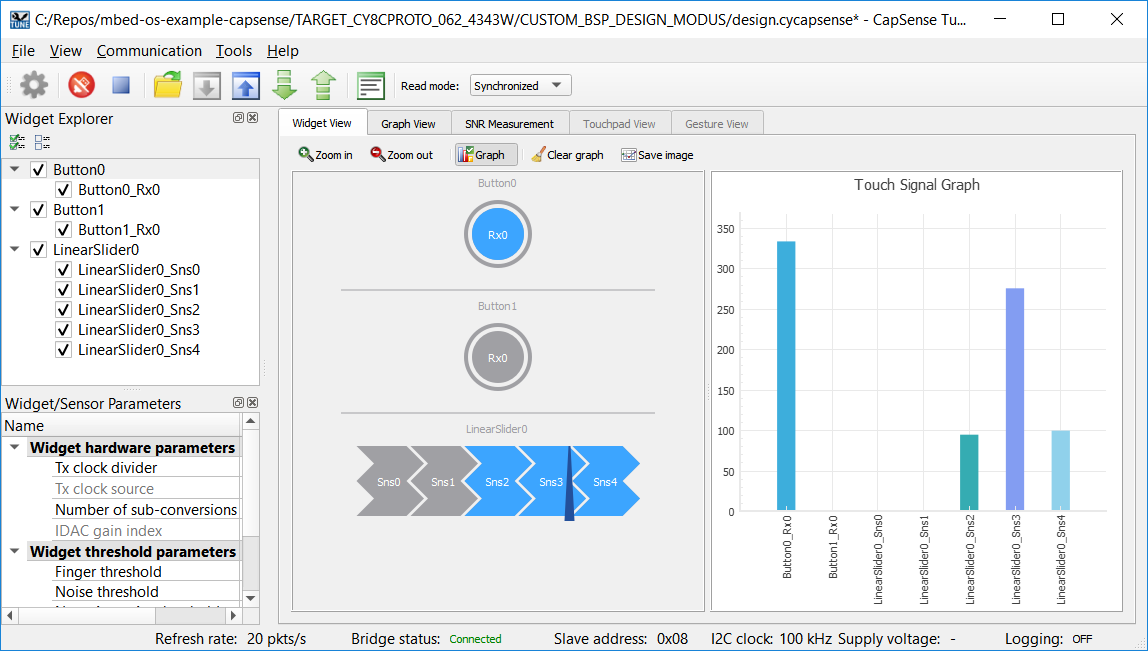Select Tx clock divider parameter

tap(106, 468)
